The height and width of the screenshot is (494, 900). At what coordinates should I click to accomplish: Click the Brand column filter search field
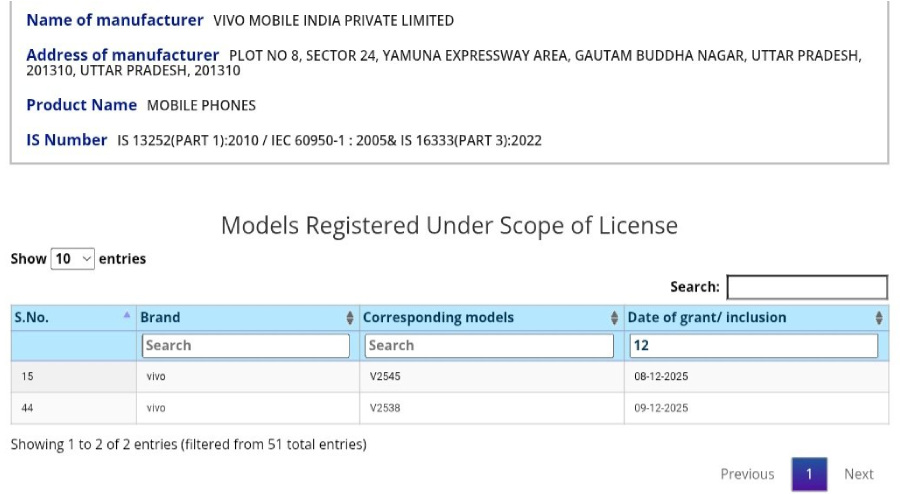click(x=246, y=345)
